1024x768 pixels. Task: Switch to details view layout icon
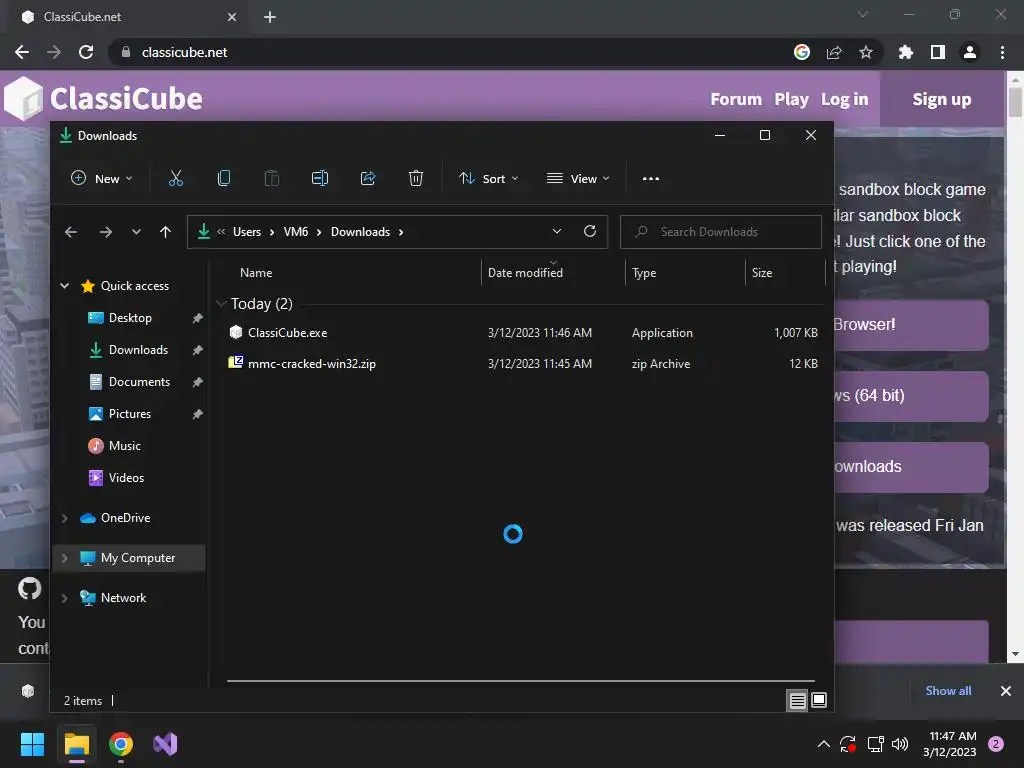(x=797, y=701)
